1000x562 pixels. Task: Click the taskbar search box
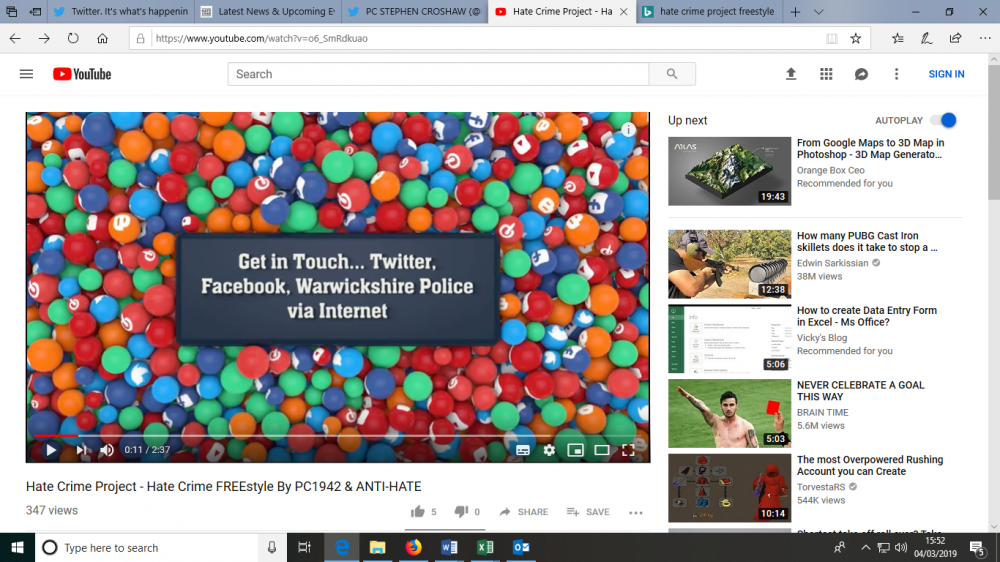click(x=147, y=547)
